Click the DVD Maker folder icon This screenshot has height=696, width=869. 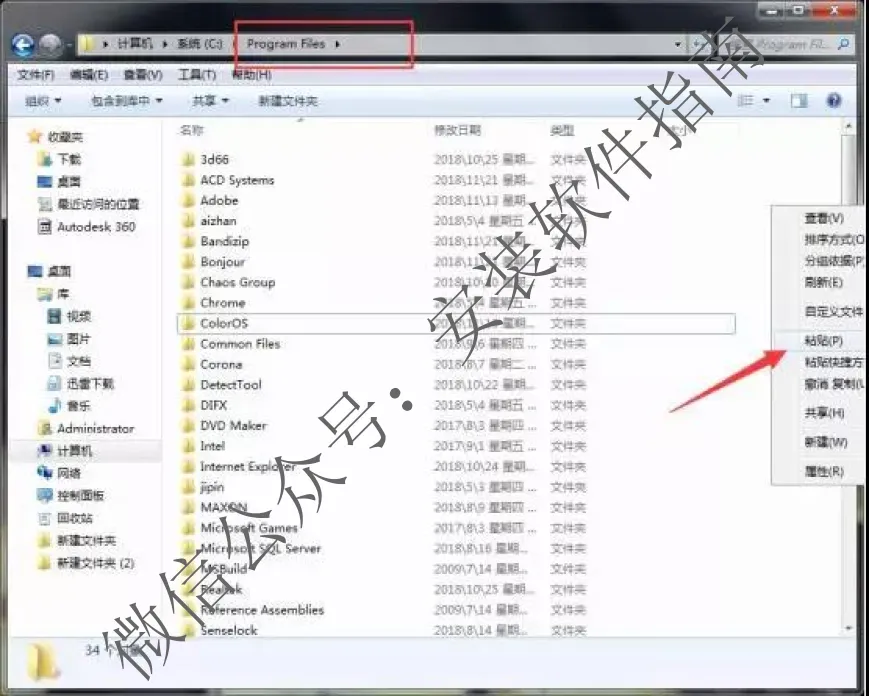(188, 426)
